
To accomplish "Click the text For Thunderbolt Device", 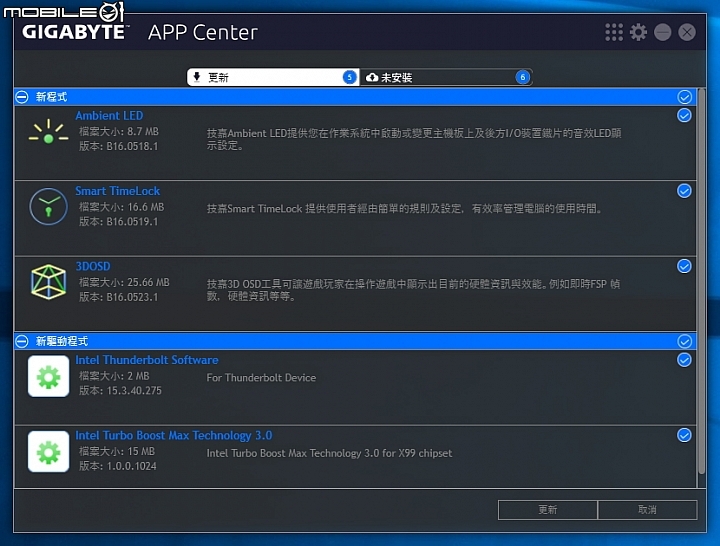I will click(261, 378).
